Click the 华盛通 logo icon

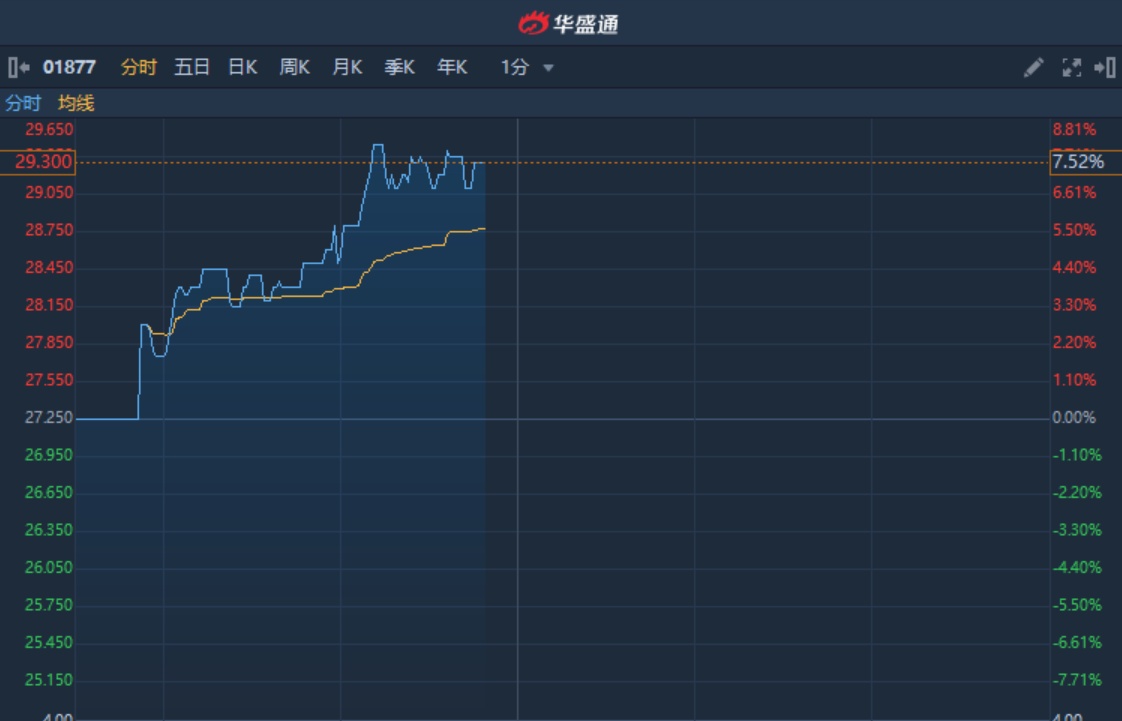(x=534, y=23)
